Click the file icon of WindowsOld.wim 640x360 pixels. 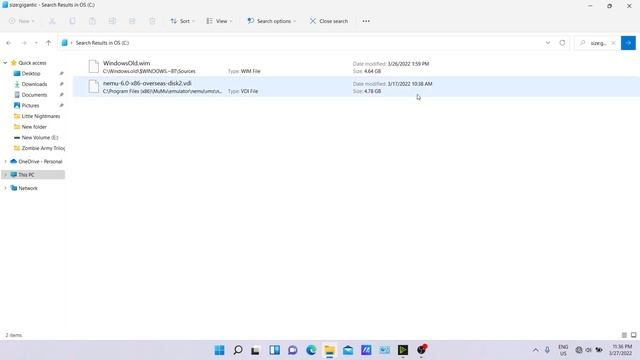click(x=93, y=67)
